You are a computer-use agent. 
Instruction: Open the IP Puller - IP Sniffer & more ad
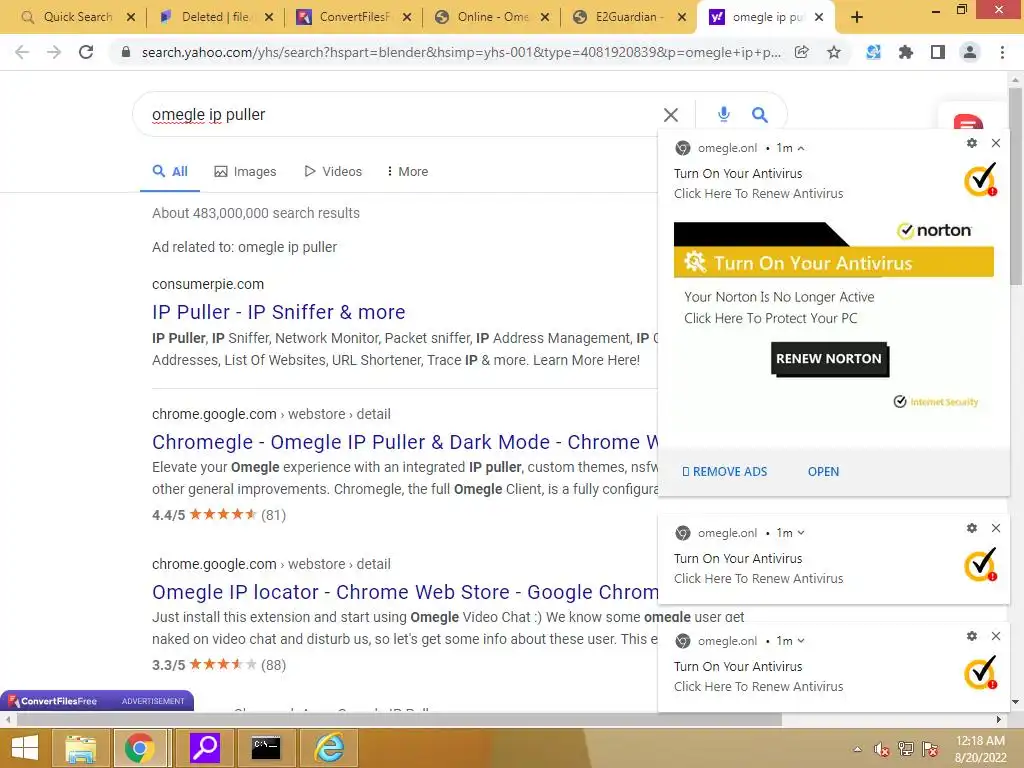279,312
